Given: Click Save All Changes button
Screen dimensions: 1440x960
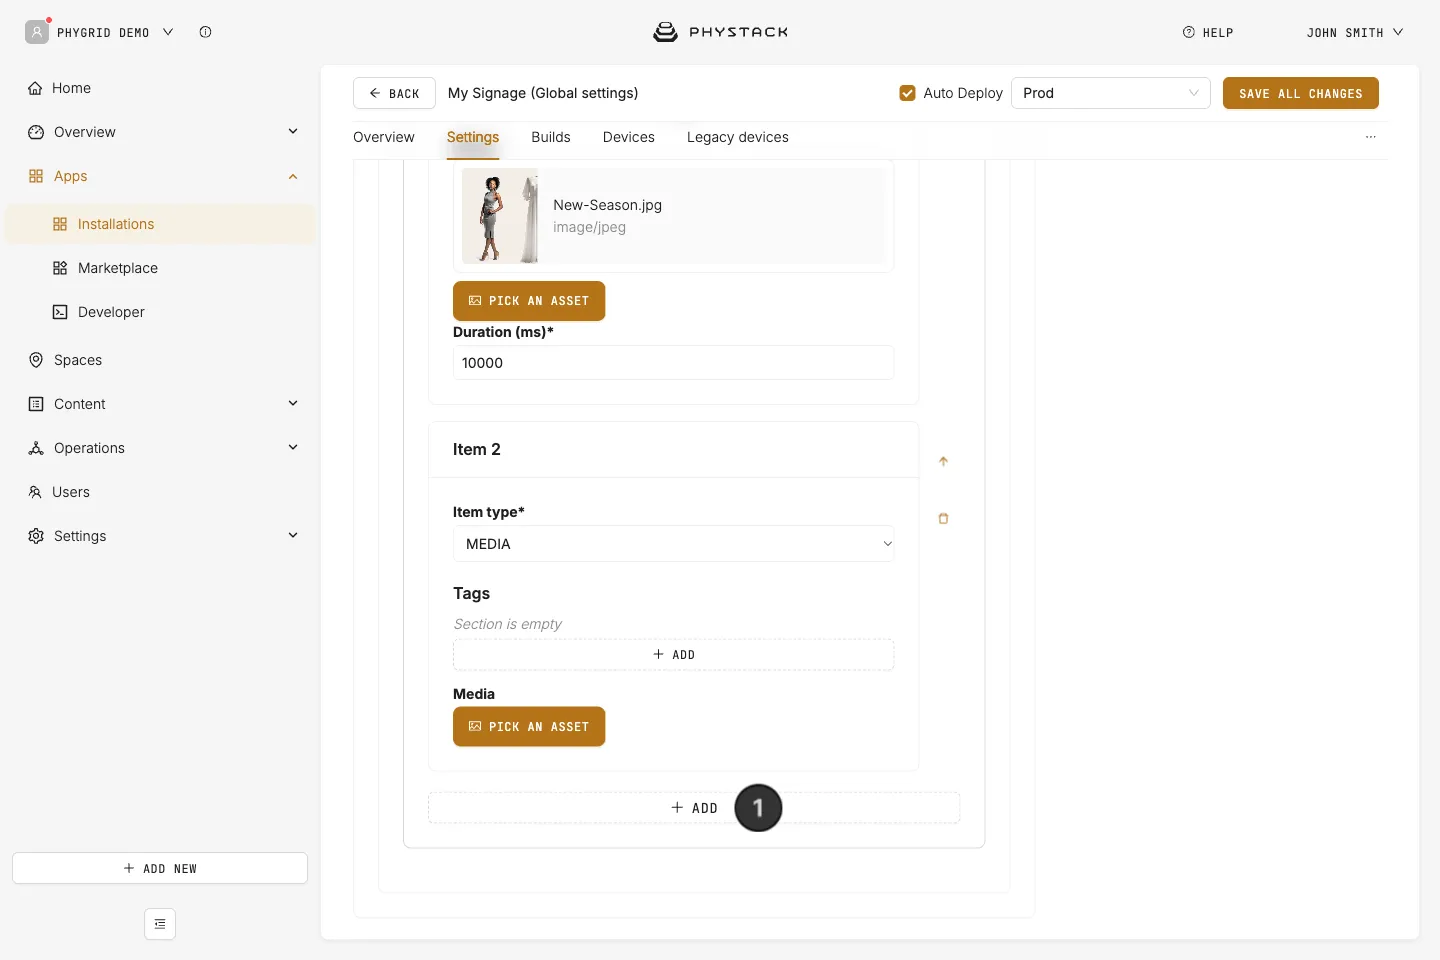Looking at the screenshot, I should pos(1301,93).
